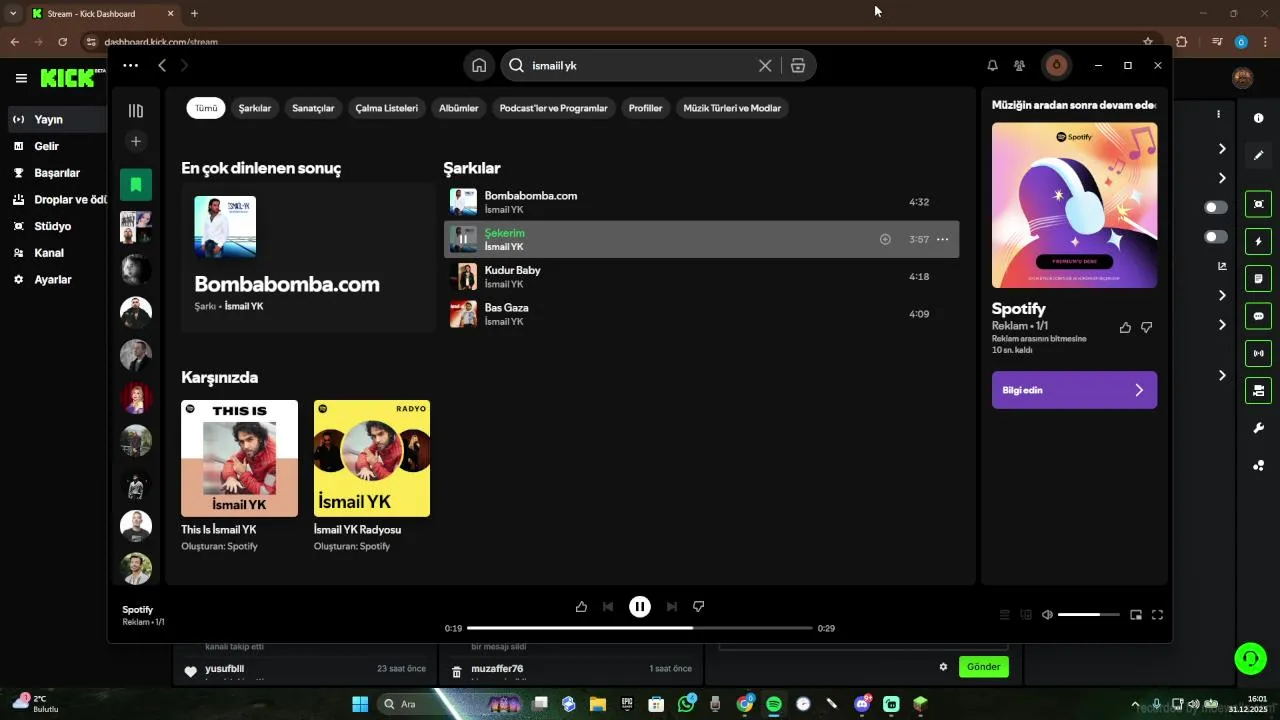
Task: Clear the 'ismail yk' search with X
Action: (765, 65)
